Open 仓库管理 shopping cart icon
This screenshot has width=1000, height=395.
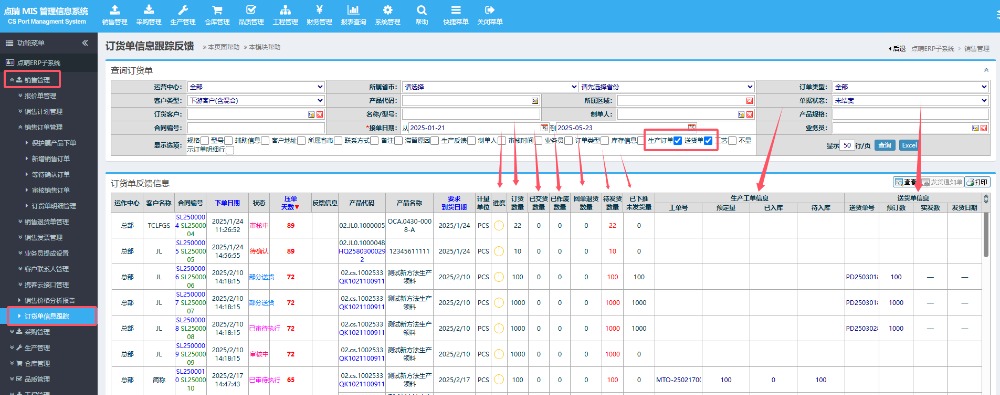pyautogui.click(x=217, y=10)
